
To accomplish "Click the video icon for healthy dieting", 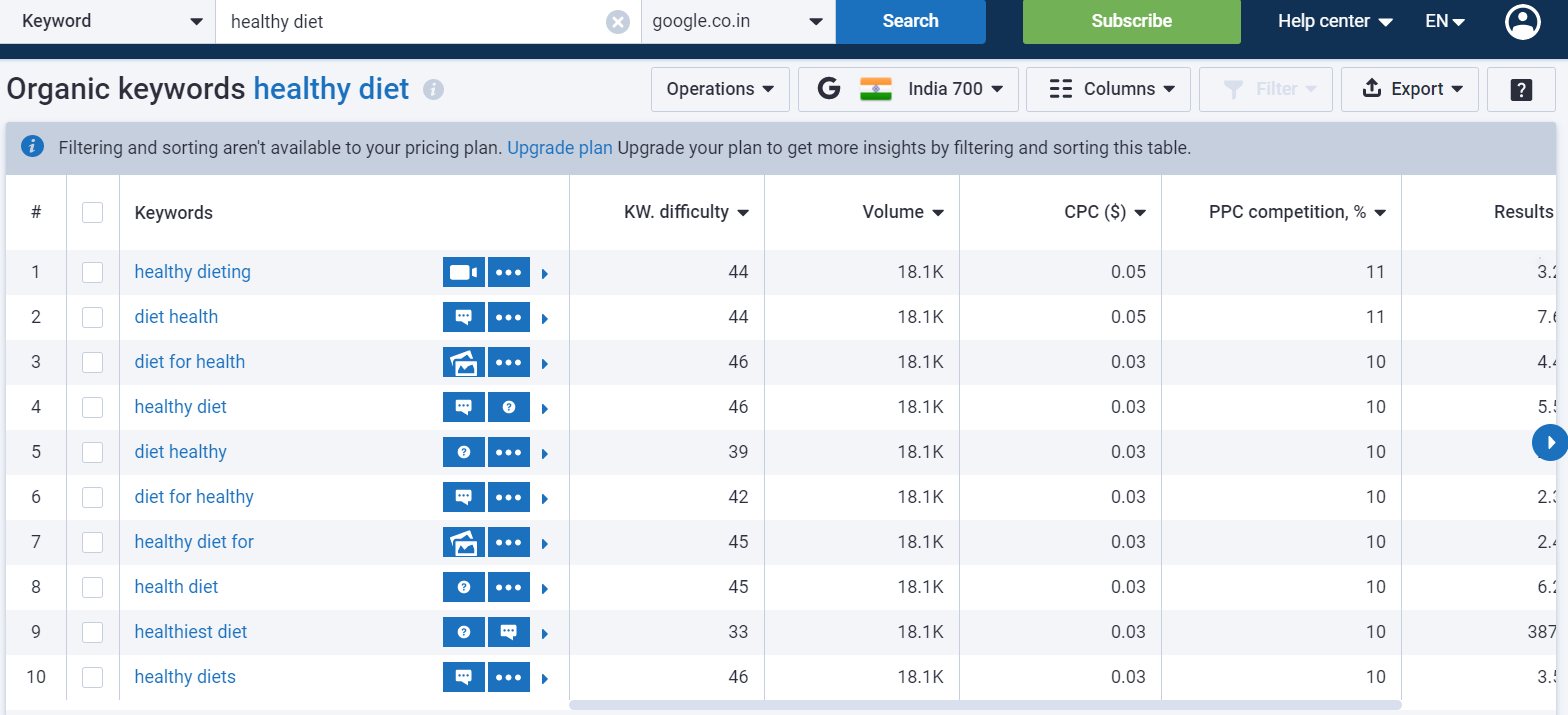I will click(464, 272).
